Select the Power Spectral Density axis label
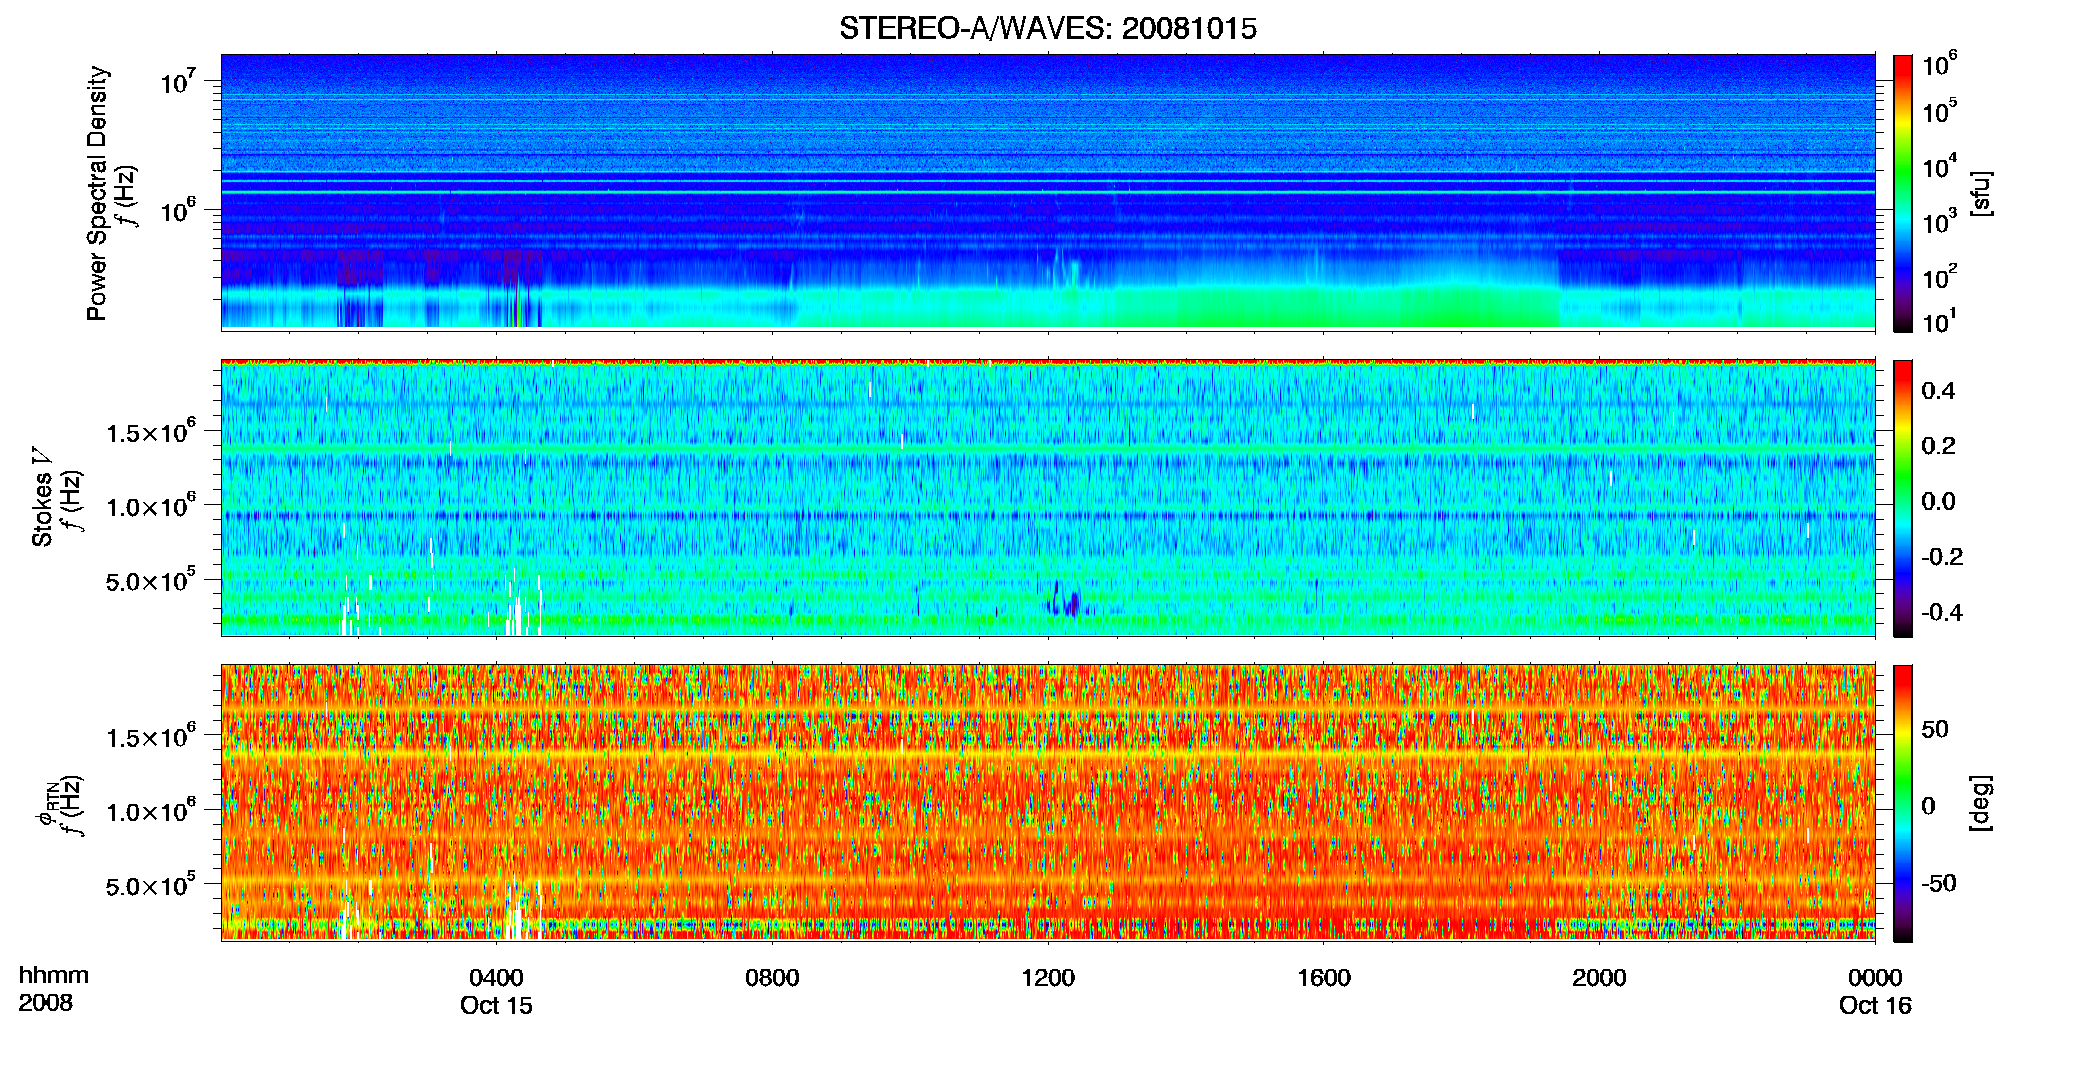 (96, 193)
